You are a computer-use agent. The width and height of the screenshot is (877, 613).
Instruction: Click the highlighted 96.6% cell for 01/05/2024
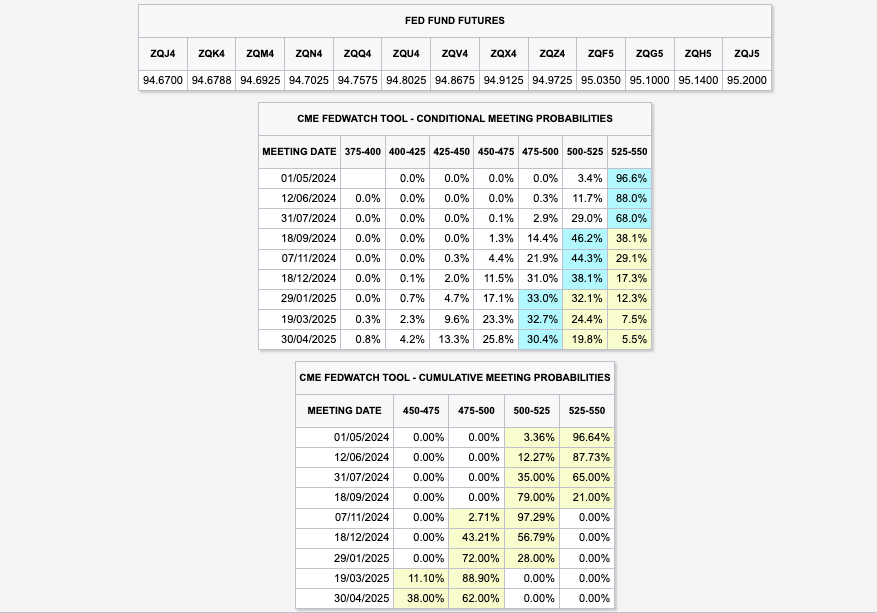629,178
